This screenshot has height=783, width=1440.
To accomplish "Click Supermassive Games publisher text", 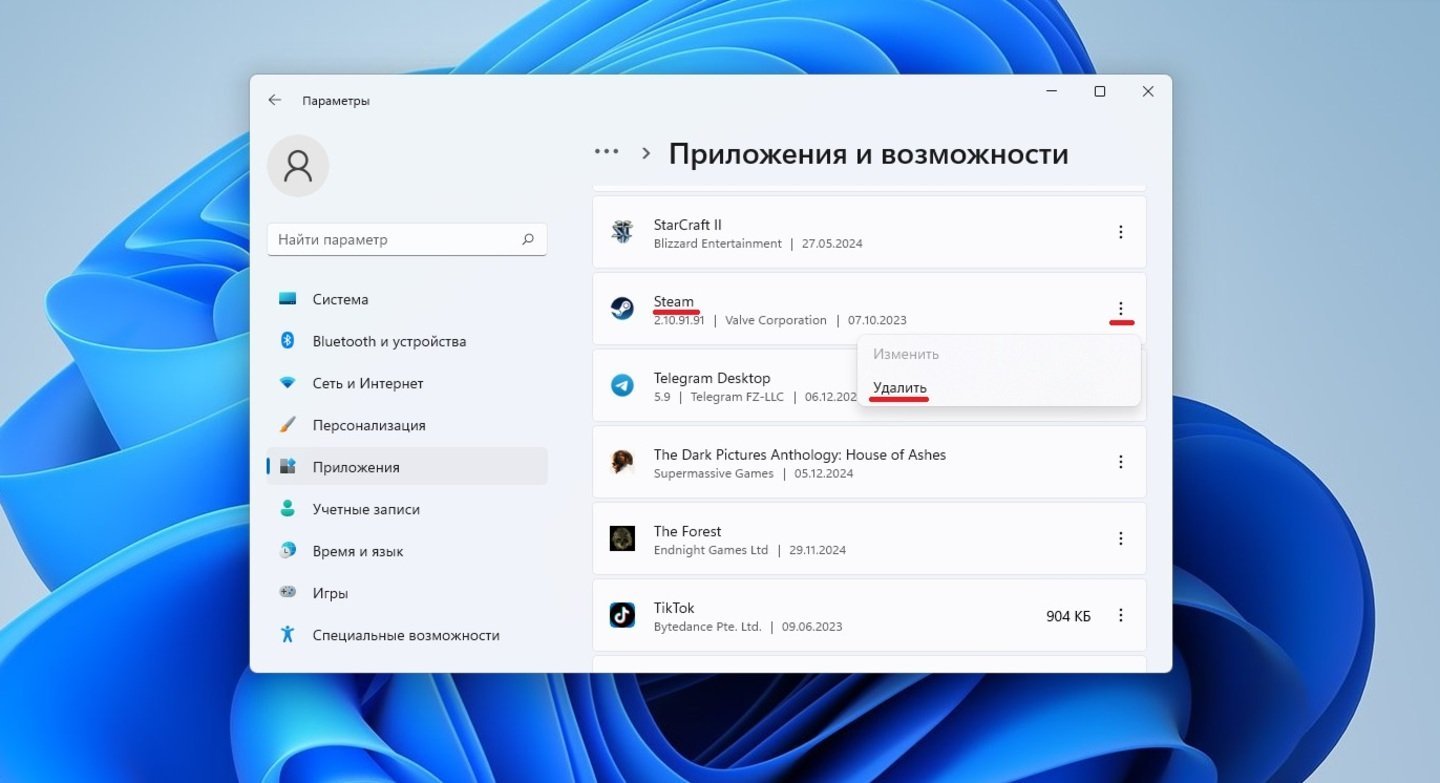I will (x=714, y=474).
